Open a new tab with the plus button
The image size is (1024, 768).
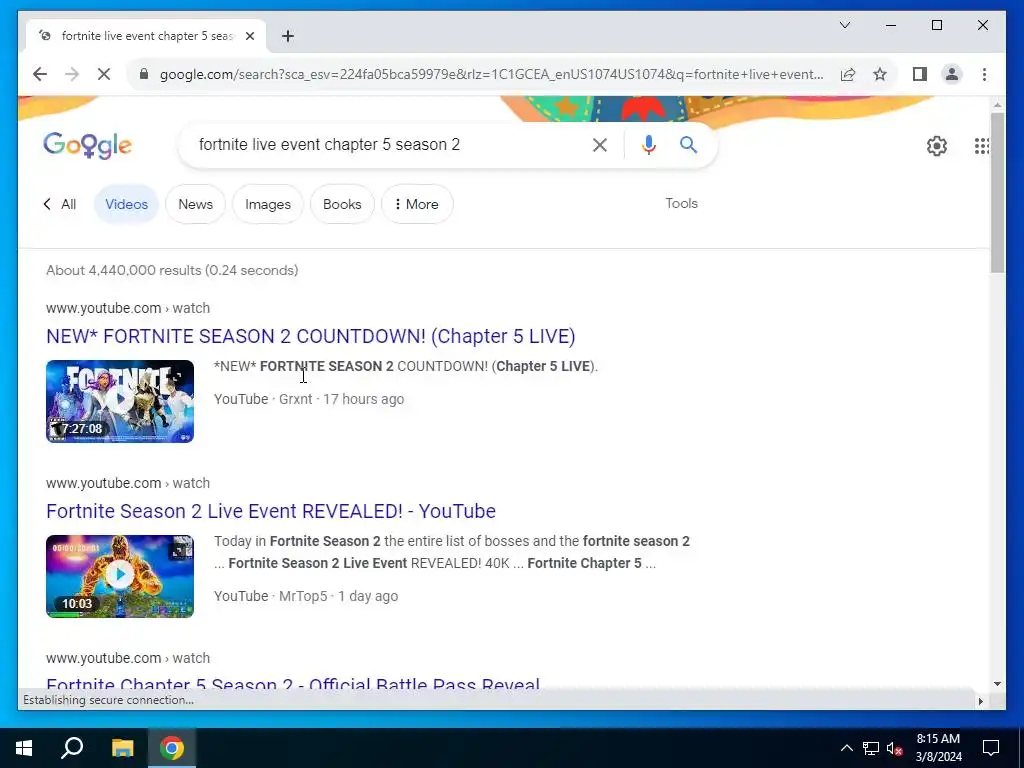288,36
